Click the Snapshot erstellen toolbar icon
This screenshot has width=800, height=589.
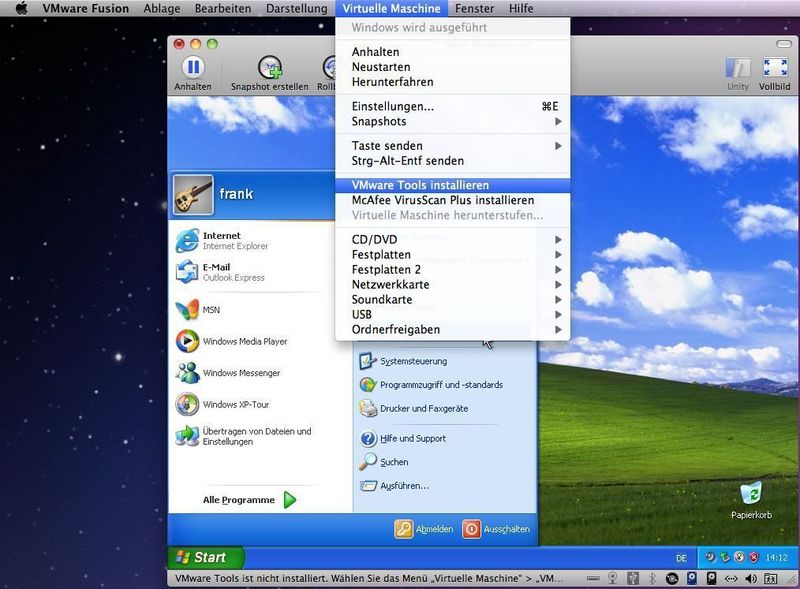click(270, 68)
